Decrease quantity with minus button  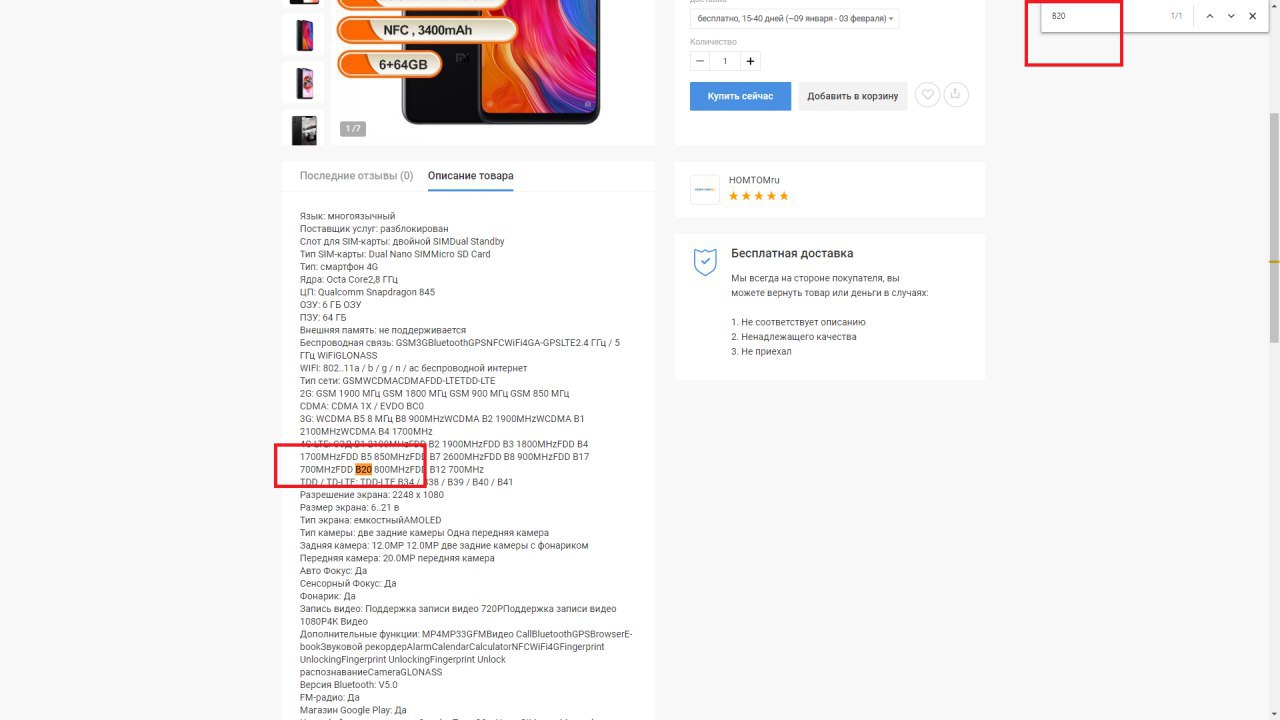(x=700, y=61)
